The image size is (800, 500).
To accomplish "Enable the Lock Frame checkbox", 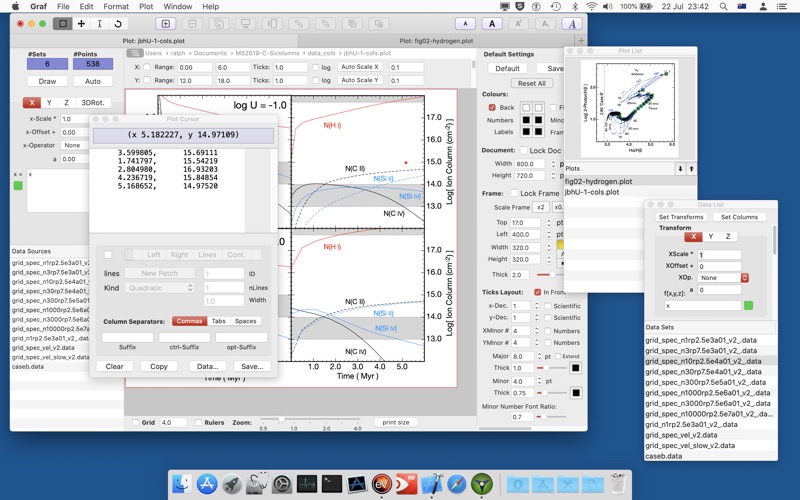I will click(513, 193).
